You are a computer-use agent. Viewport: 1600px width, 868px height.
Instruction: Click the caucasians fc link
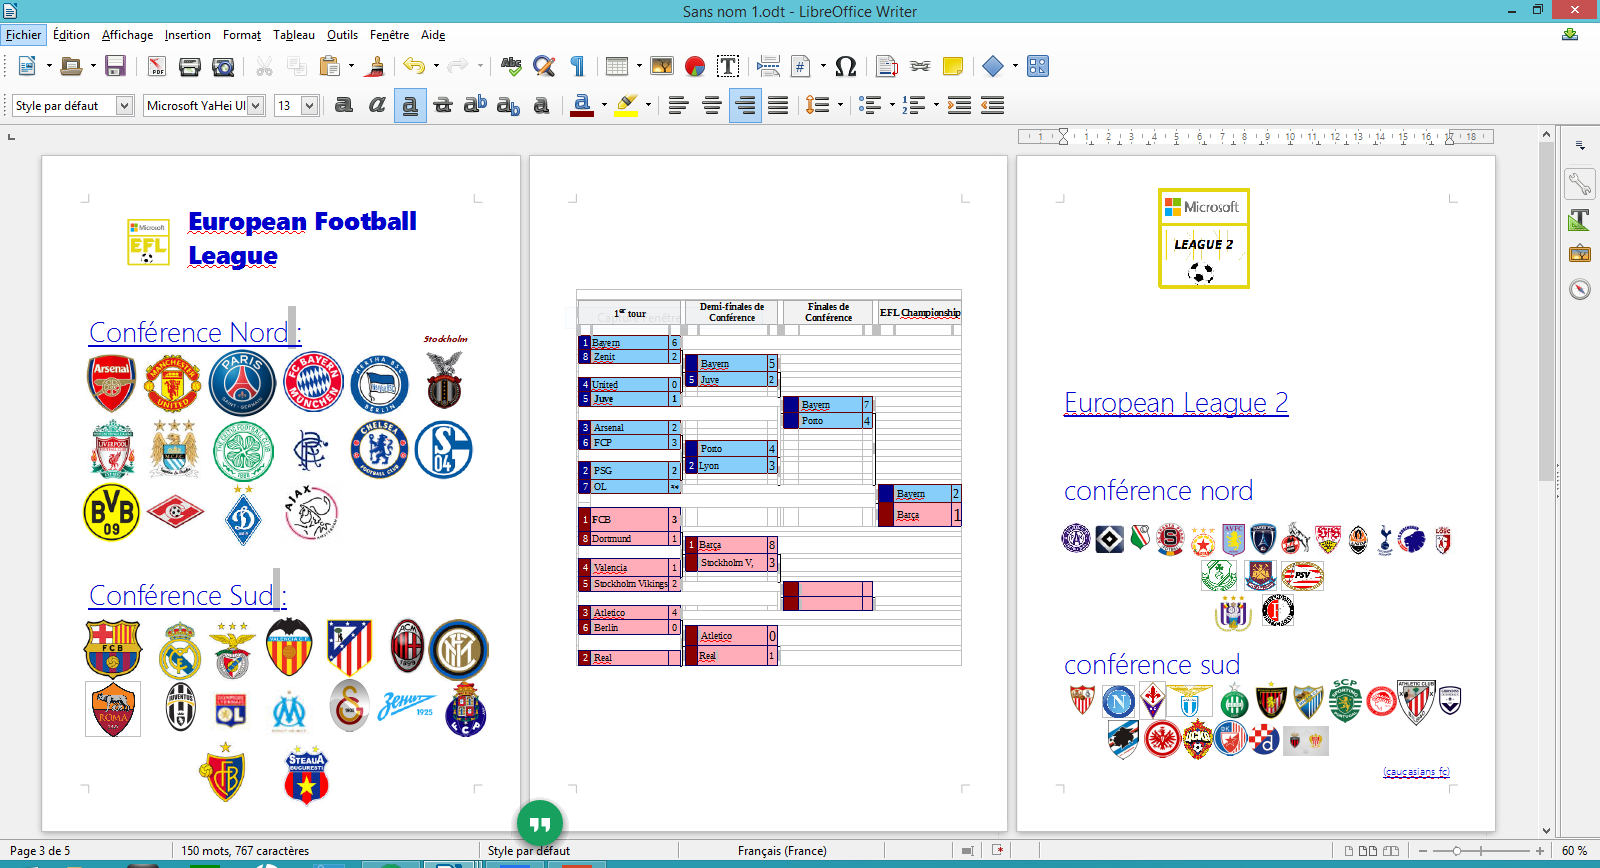1416,772
